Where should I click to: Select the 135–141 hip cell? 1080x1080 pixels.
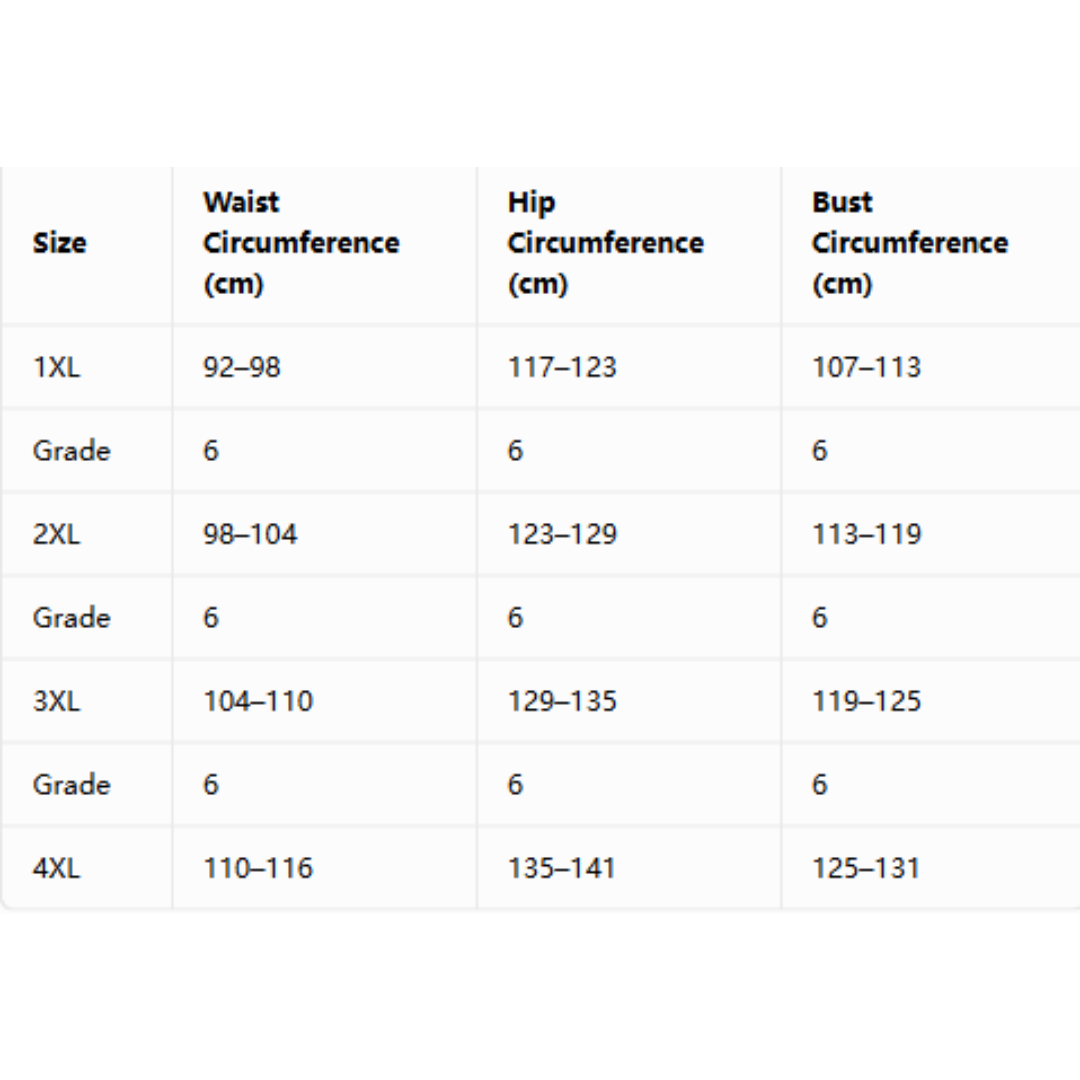point(561,868)
